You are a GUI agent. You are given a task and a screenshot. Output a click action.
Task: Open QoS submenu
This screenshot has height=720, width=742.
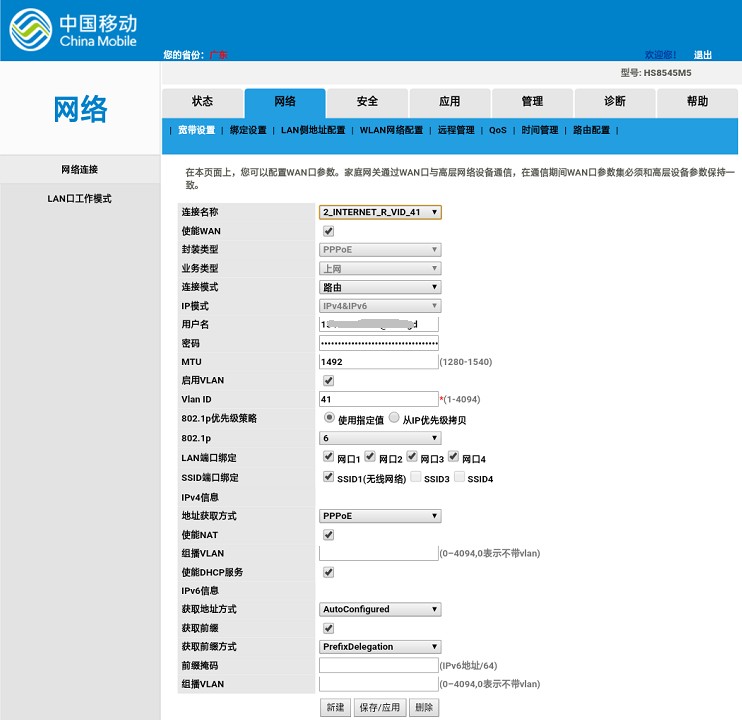pos(498,130)
